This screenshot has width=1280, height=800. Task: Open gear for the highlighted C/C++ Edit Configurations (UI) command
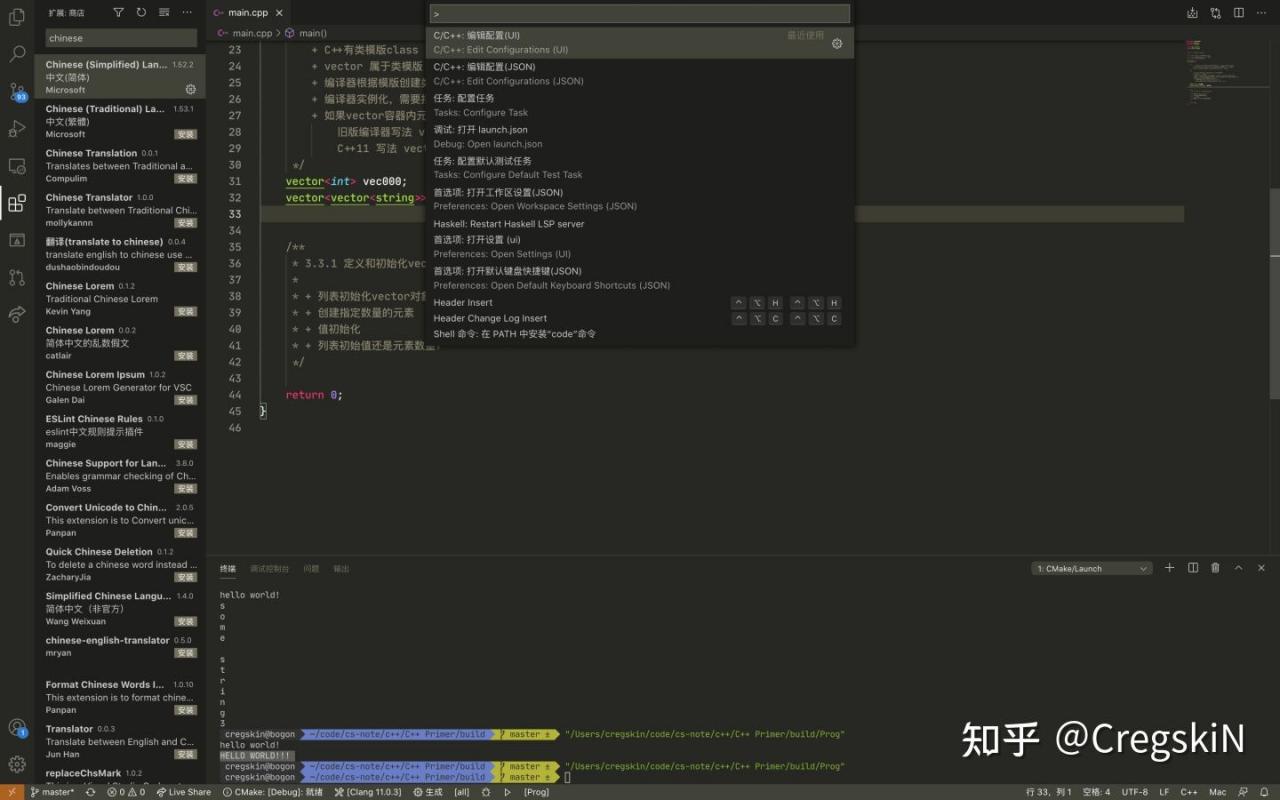point(837,43)
